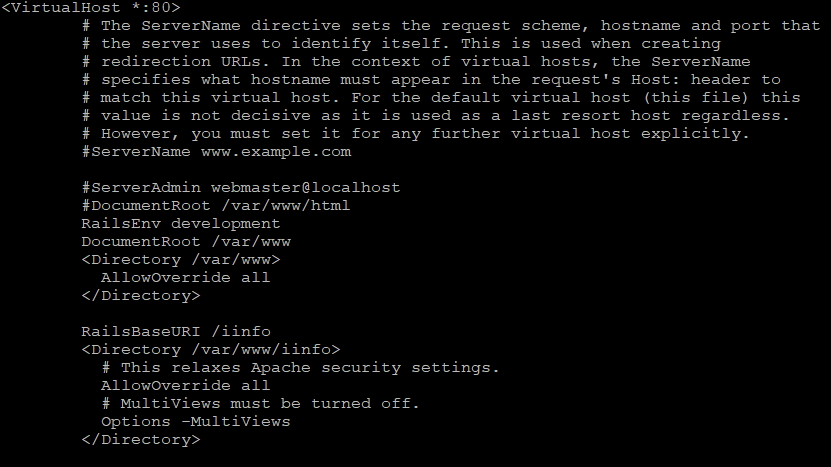The width and height of the screenshot is (831, 467).
Task: Click the Directory /var/www/iinfo opening tag
Action: click(211, 350)
